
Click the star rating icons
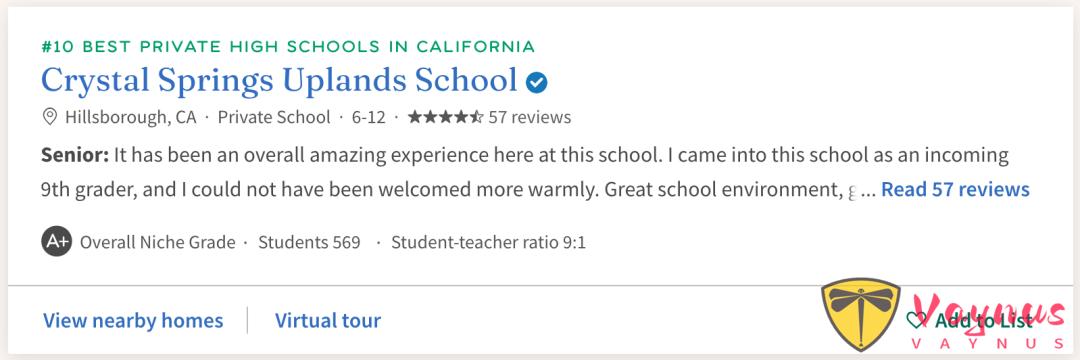[446, 117]
